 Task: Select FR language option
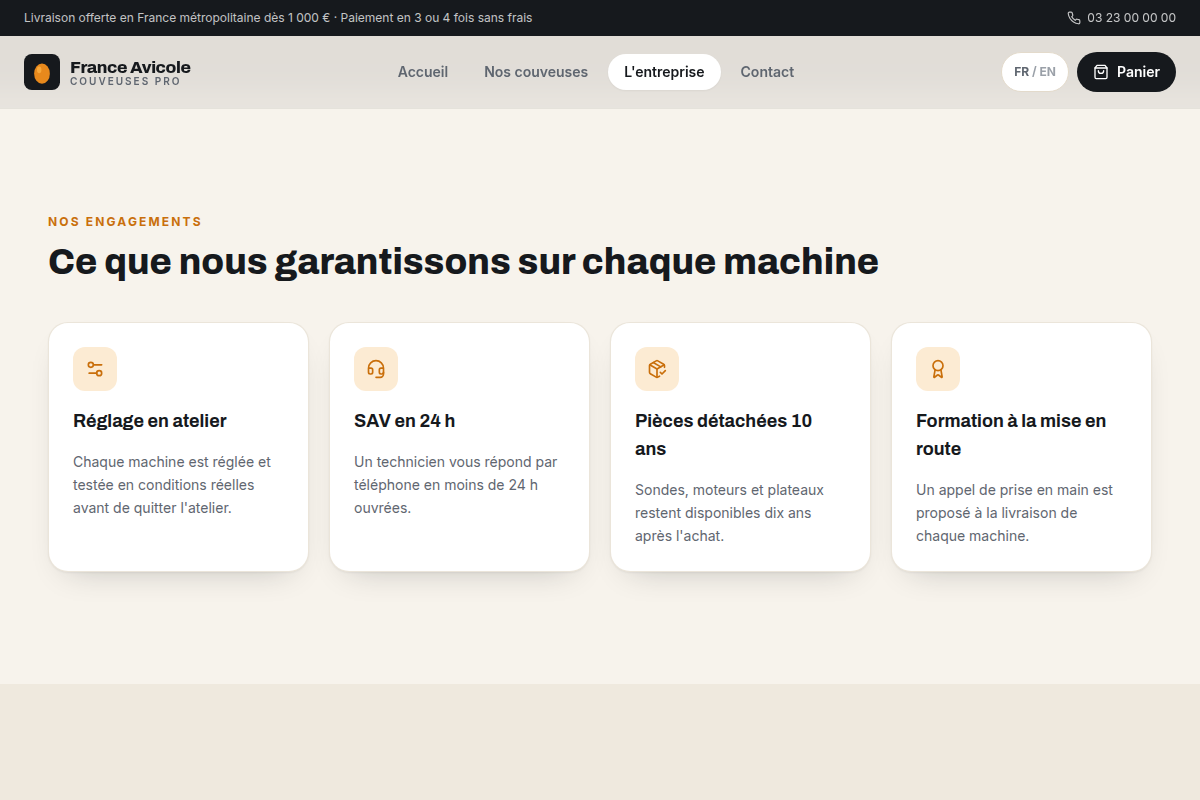tap(1021, 72)
